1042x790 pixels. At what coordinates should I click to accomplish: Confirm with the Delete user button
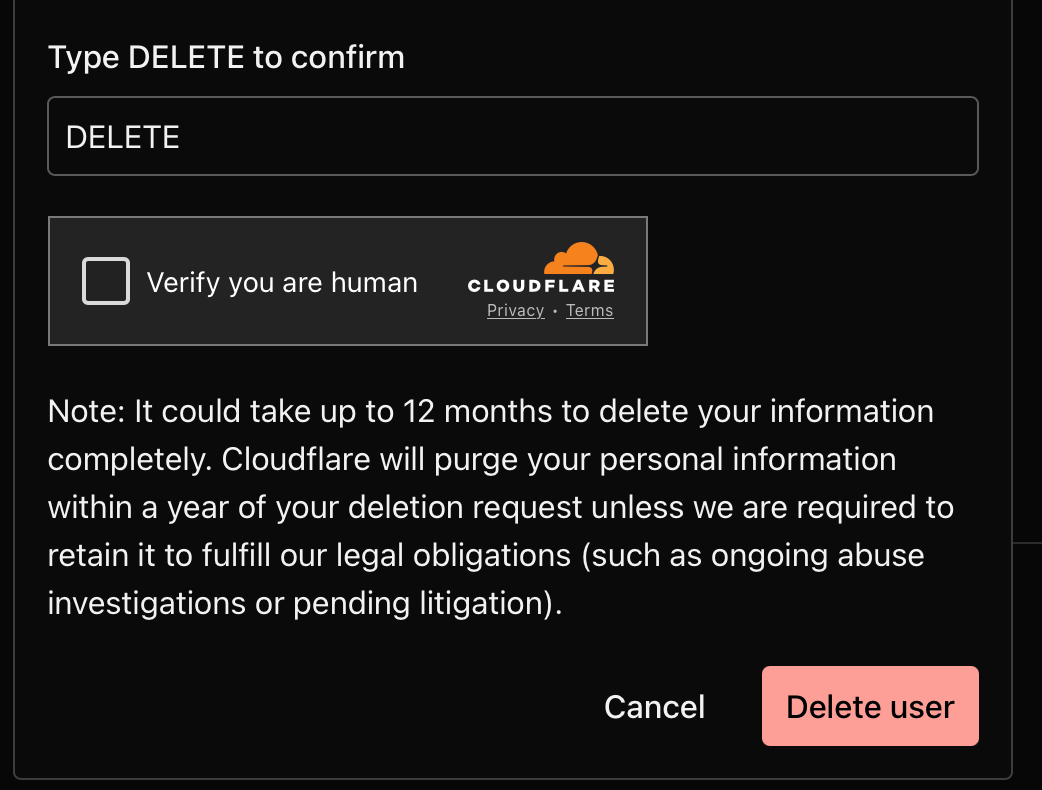click(870, 706)
